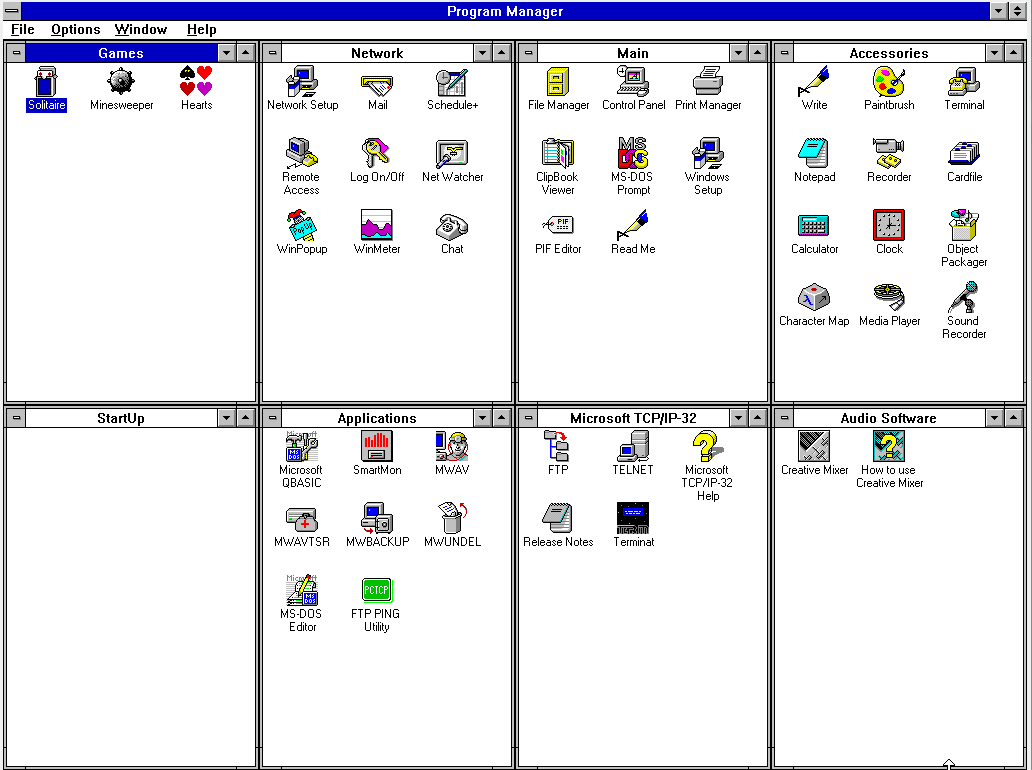Open the StartUp window control-menu box
Screen dimensions: 1032x770
point(16,417)
